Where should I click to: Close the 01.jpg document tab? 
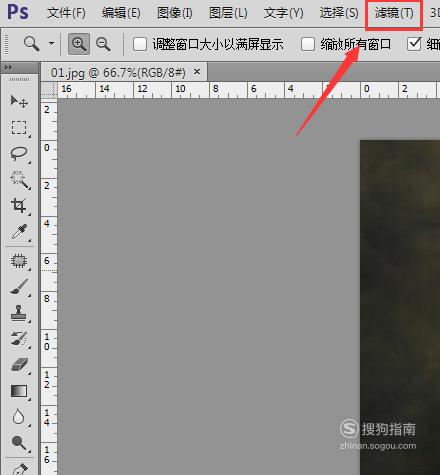[197, 71]
